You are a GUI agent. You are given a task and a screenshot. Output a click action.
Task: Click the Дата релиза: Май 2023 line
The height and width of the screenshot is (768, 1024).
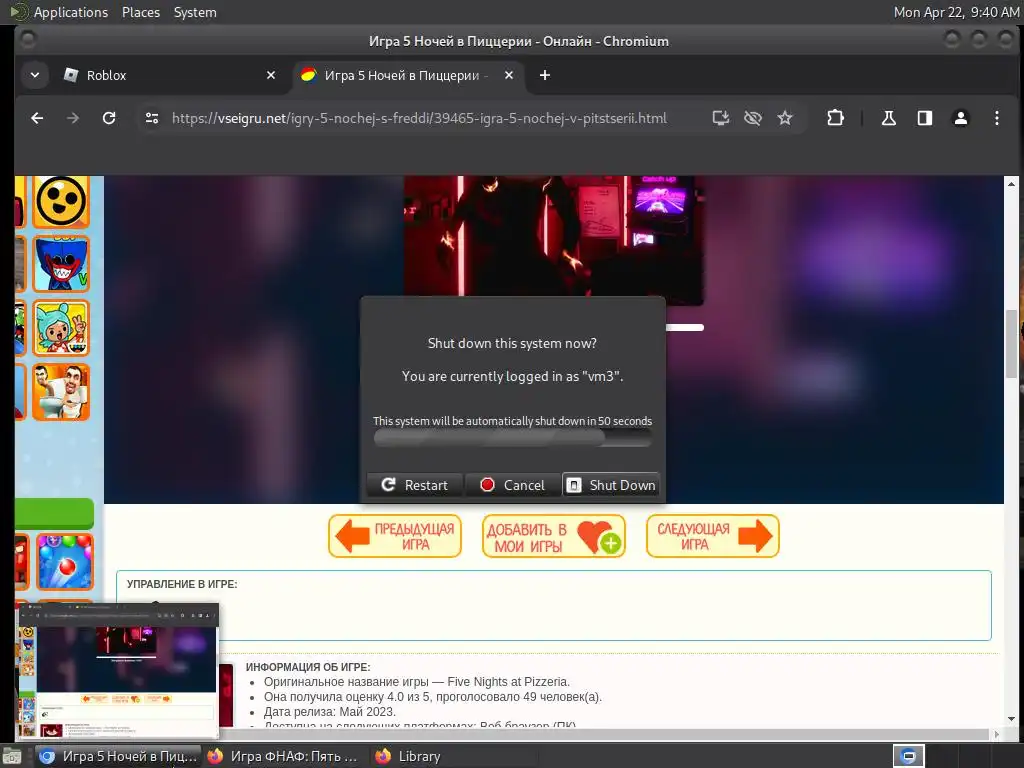330,712
